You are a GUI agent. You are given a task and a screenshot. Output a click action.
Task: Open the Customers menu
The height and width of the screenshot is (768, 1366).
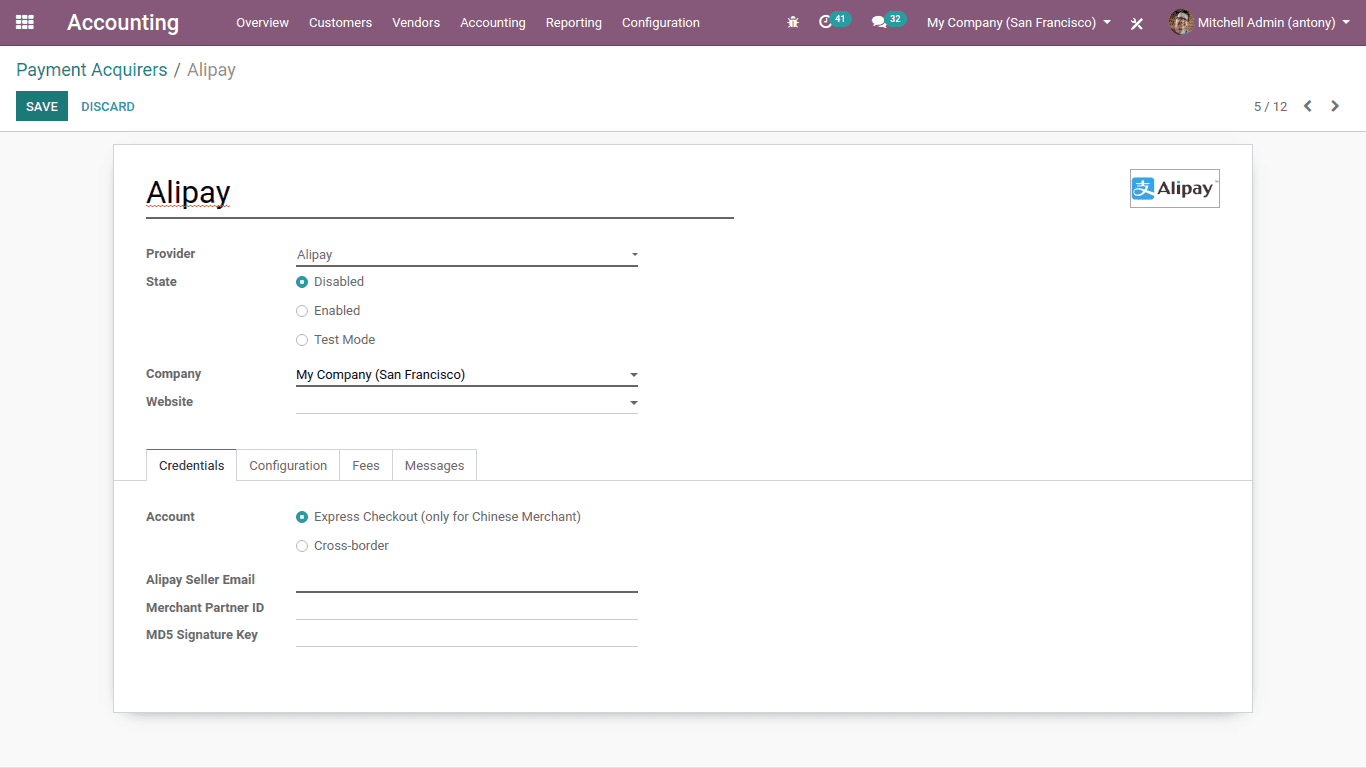(x=340, y=22)
